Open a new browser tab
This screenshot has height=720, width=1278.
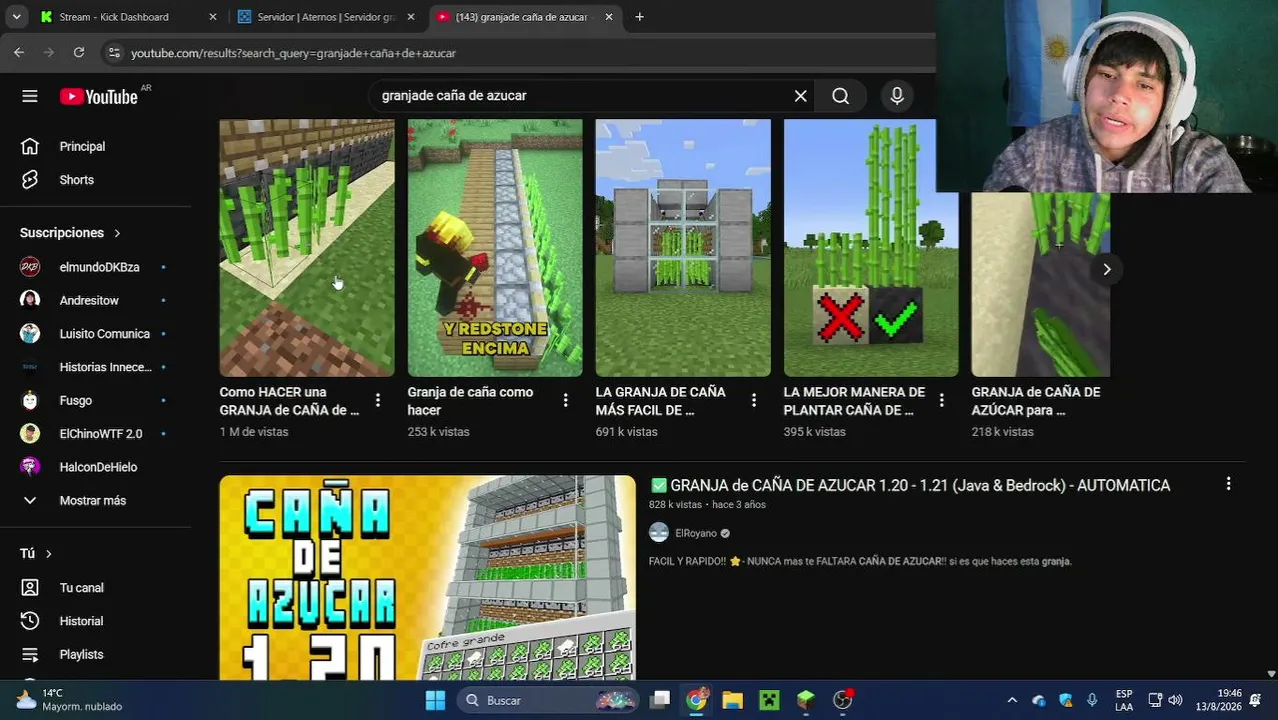click(x=639, y=17)
